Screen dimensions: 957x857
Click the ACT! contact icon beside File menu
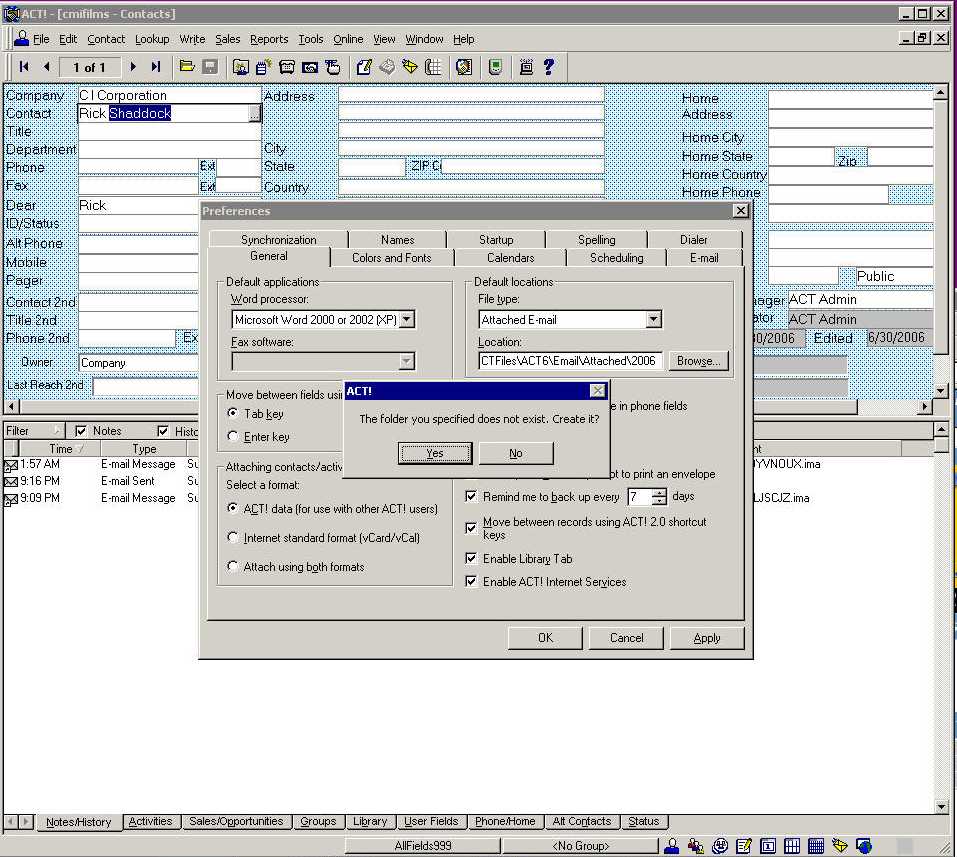click(x=22, y=38)
